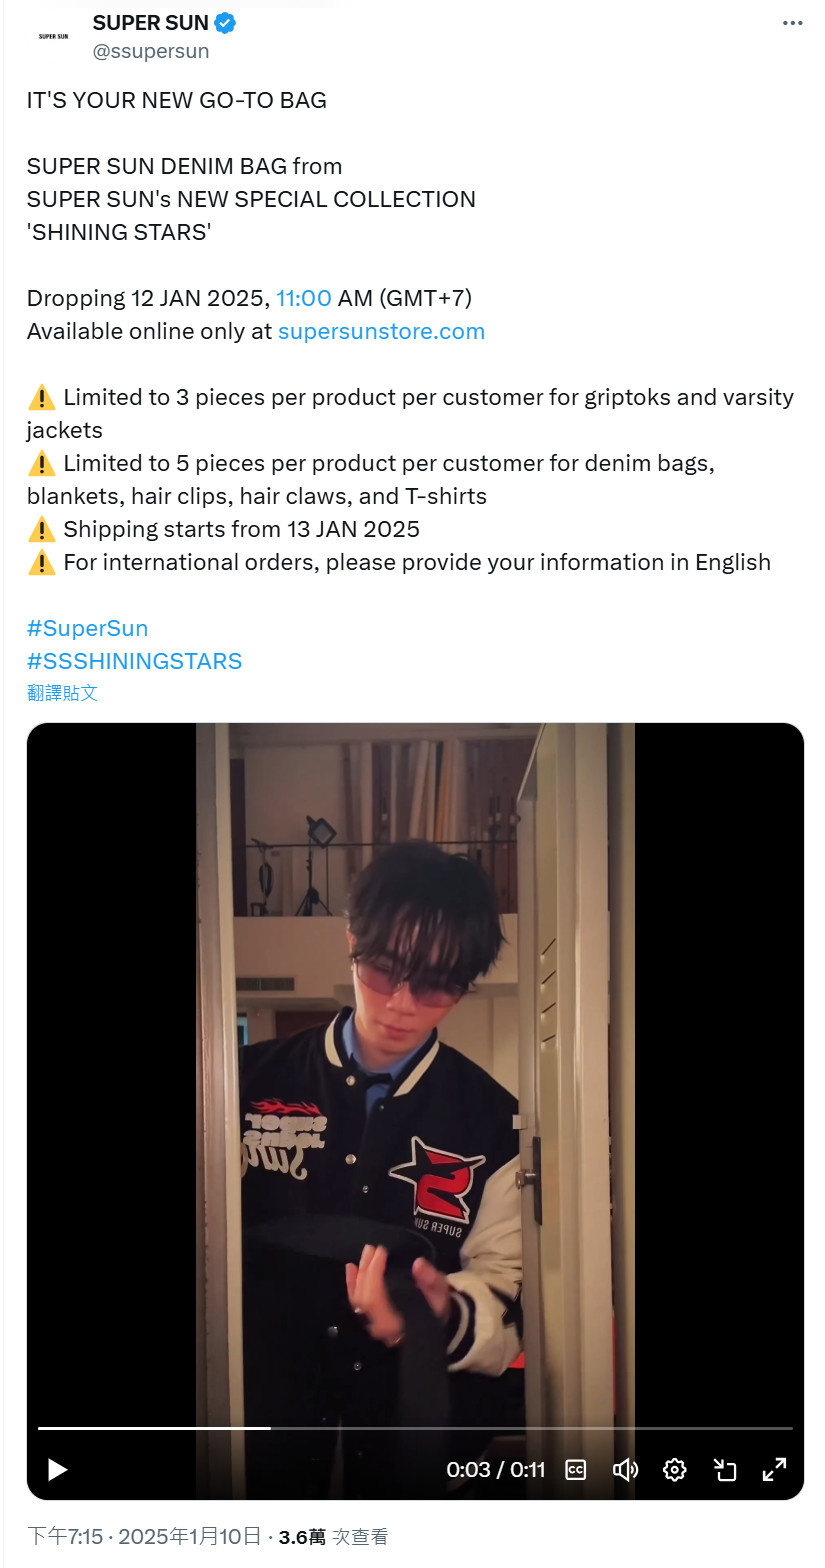Image resolution: width=825 pixels, height=1568 pixels.
Task: Click the blue verified badge
Action: (x=226, y=22)
